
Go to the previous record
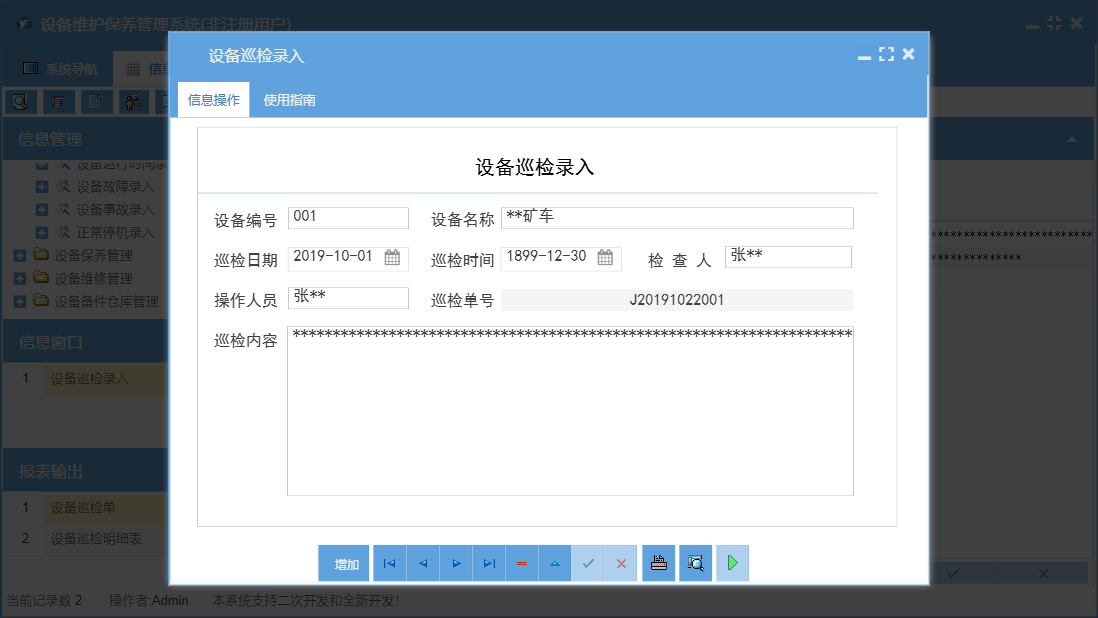[x=422, y=563]
